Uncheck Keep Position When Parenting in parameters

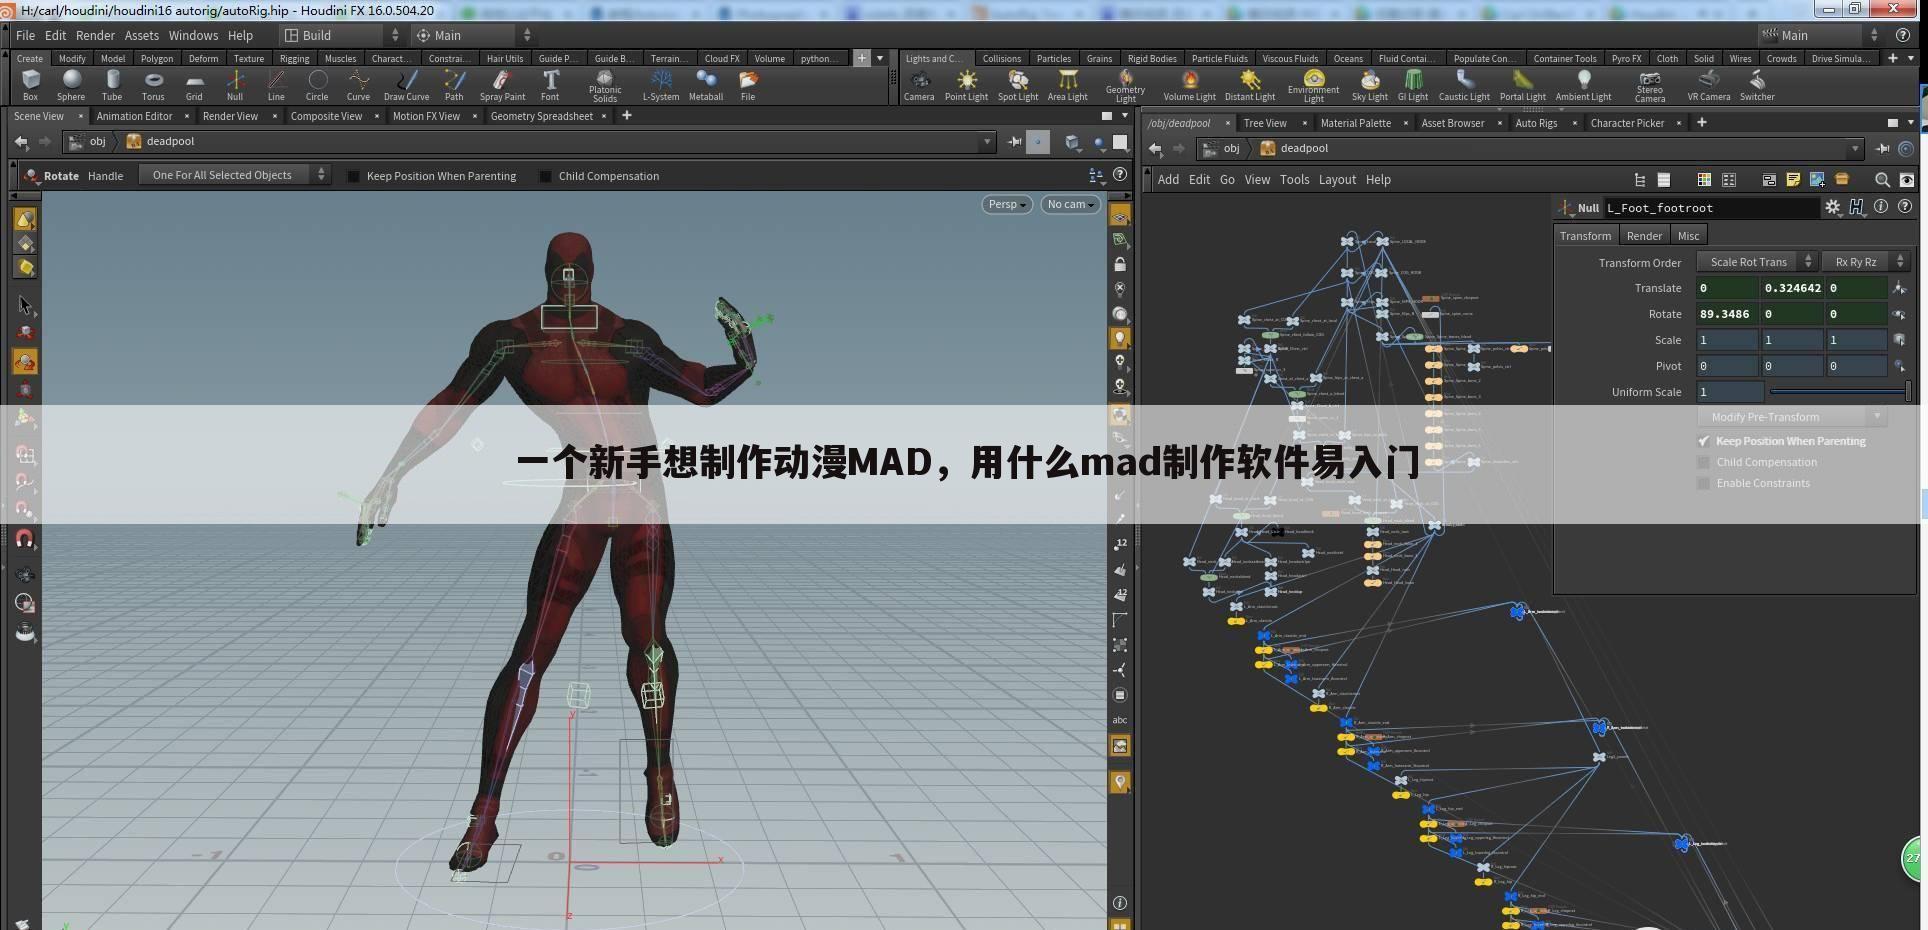pos(1704,440)
